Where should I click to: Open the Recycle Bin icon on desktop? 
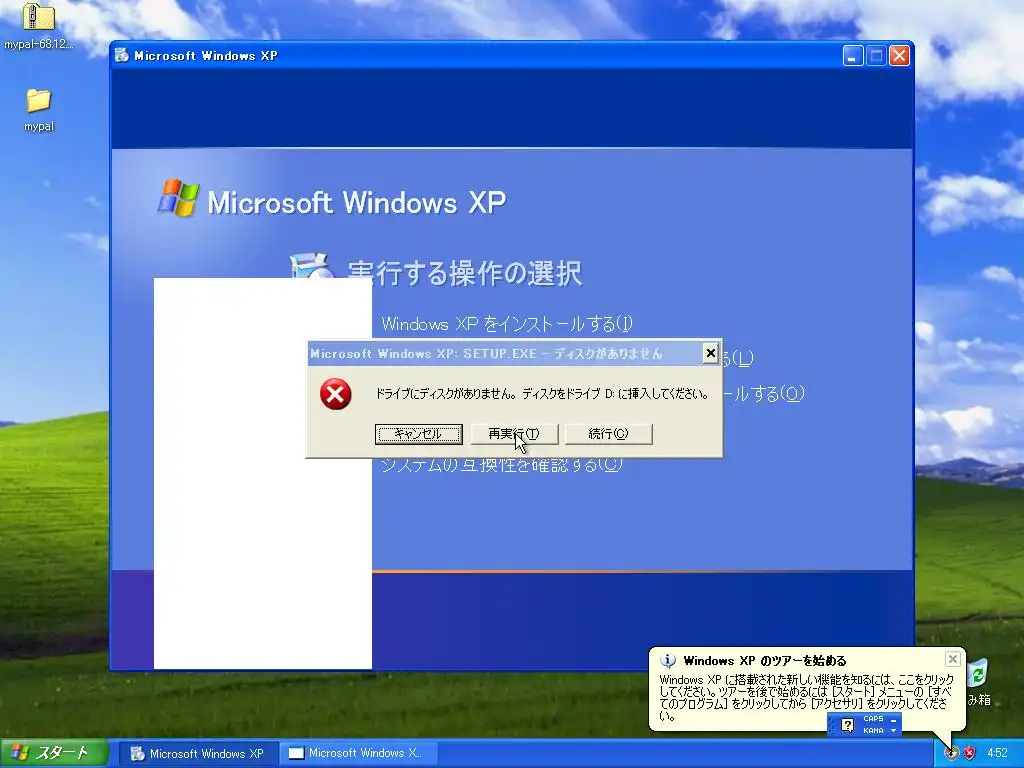click(978, 674)
